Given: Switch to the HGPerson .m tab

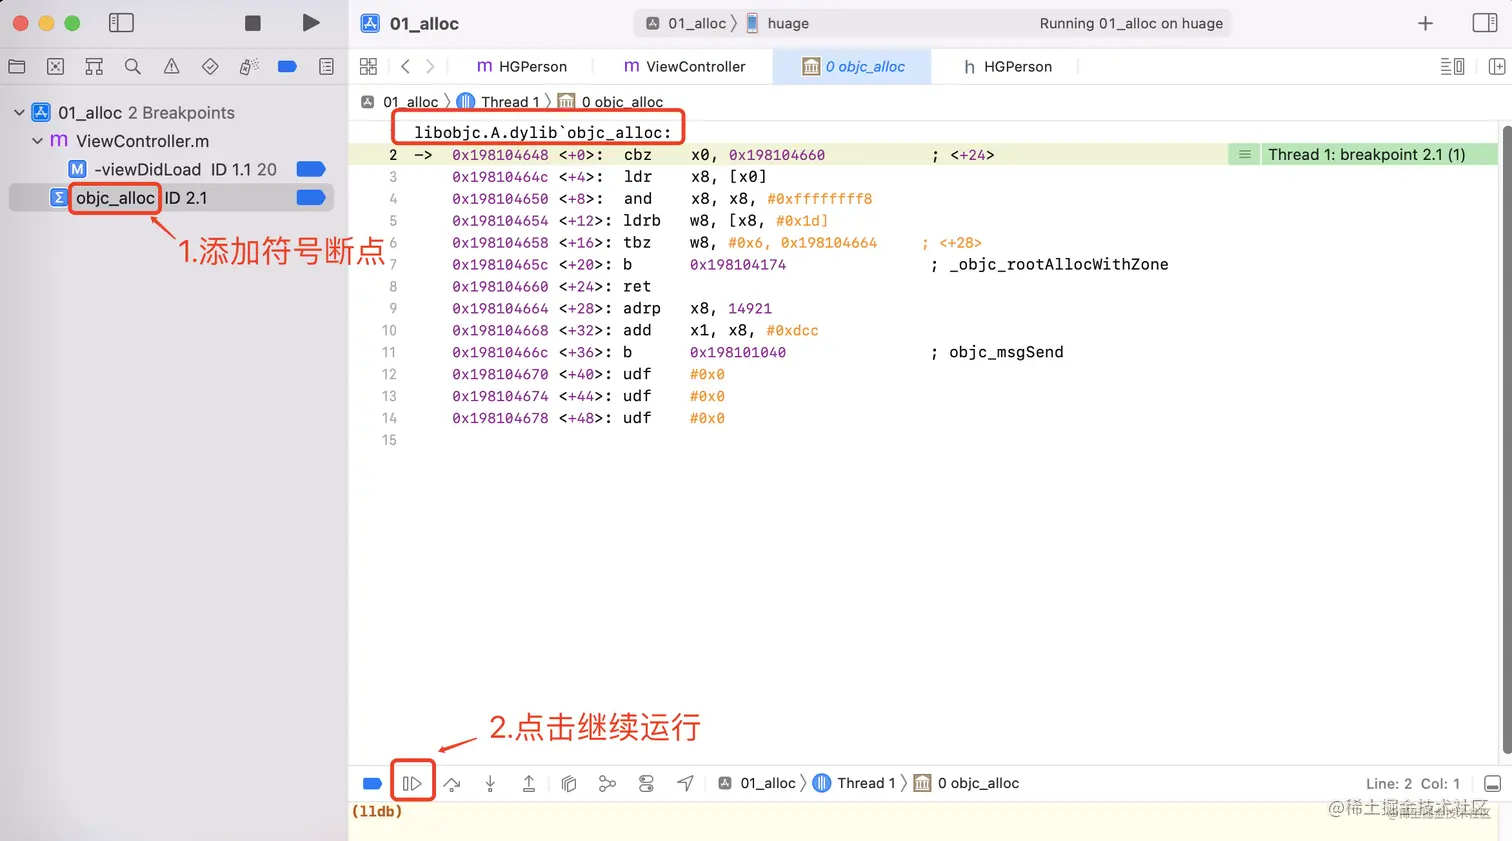Looking at the screenshot, I should click(522, 66).
